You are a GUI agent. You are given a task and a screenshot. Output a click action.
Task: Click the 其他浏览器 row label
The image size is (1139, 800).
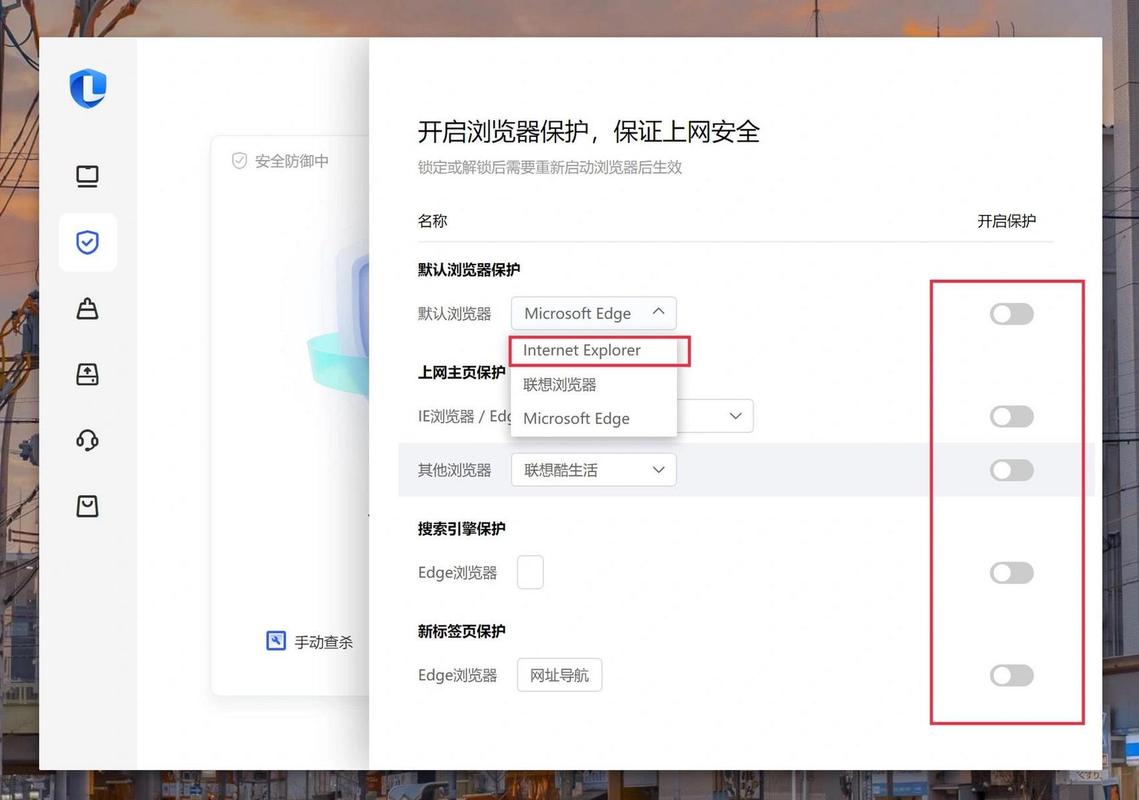tap(454, 470)
